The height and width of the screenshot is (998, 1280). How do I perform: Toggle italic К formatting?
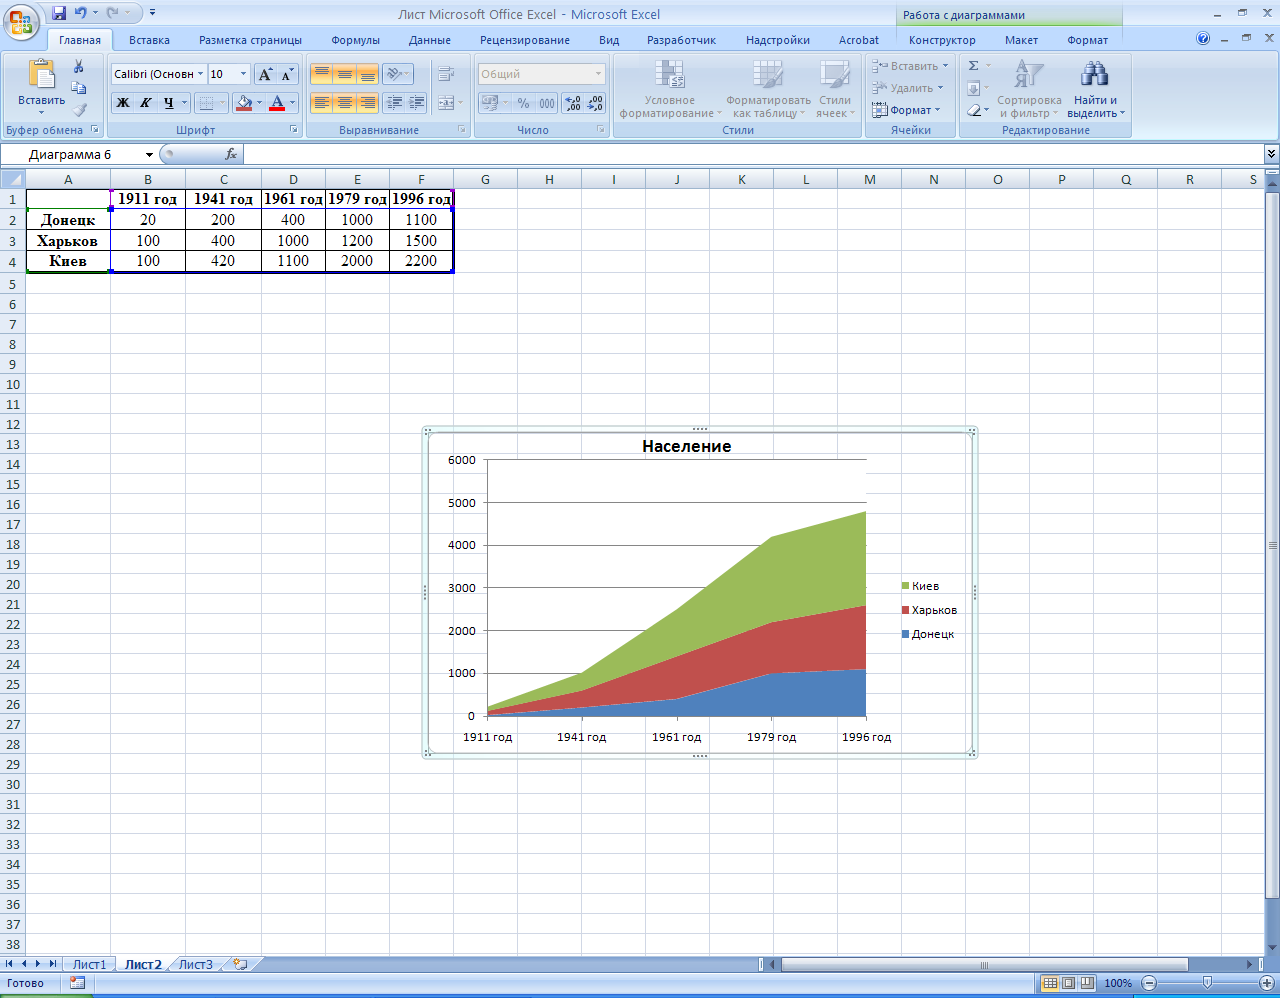146,102
